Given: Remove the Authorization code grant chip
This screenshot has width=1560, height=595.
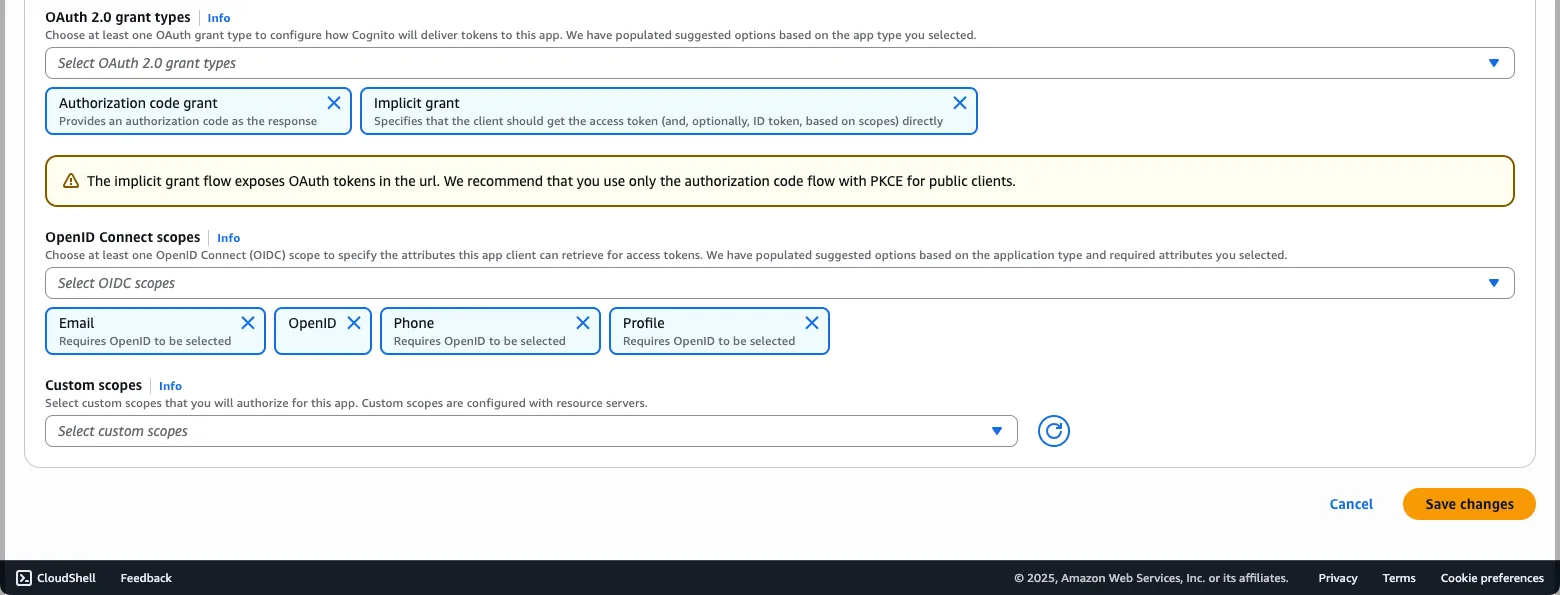Looking at the screenshot, I should click(x=334, y=103).
